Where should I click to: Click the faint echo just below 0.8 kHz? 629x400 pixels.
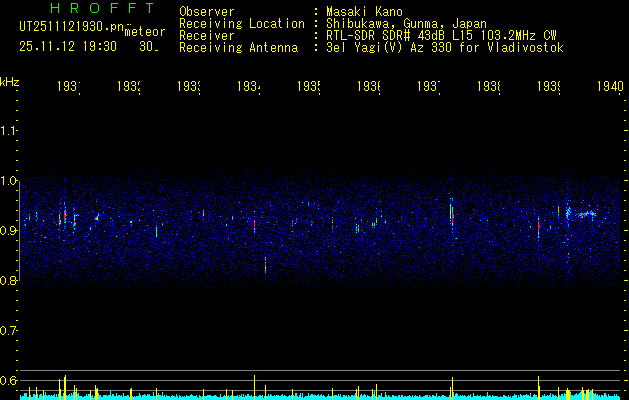[265, 264]
